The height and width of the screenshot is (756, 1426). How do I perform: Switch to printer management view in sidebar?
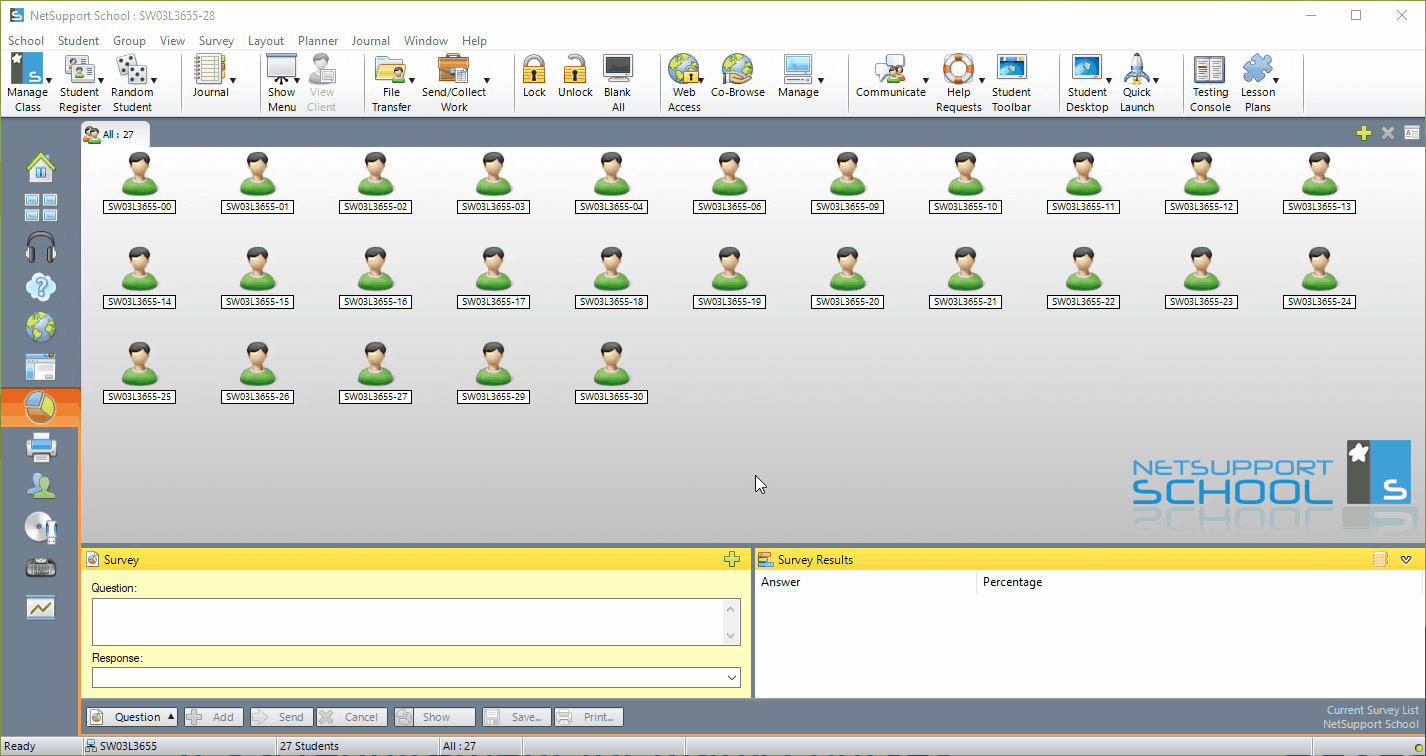click(x=40, y=447)
